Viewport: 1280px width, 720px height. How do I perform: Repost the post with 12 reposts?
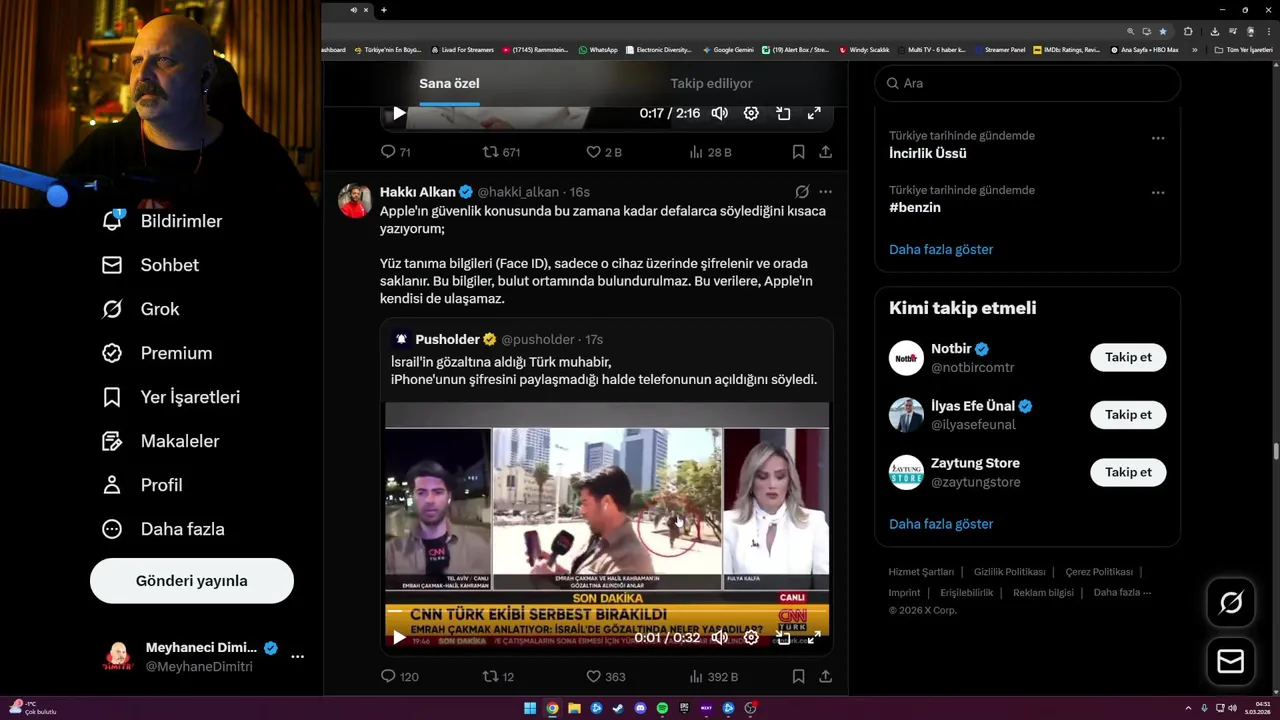[x=498, y=677]
